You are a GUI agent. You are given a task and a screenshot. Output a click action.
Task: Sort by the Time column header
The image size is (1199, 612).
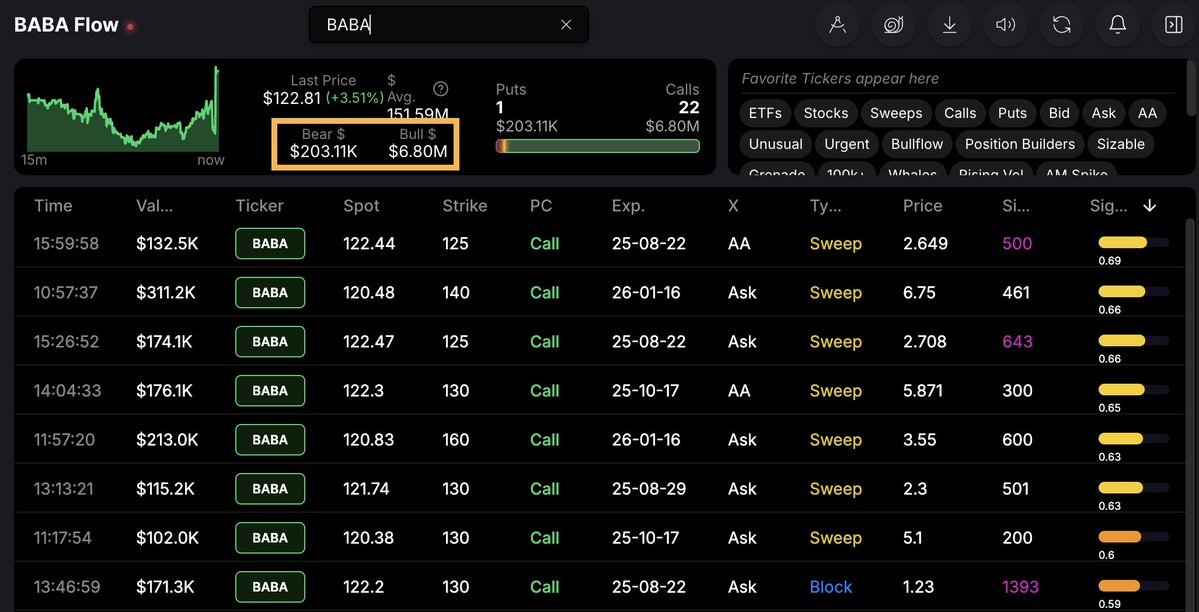click(53, 206)
